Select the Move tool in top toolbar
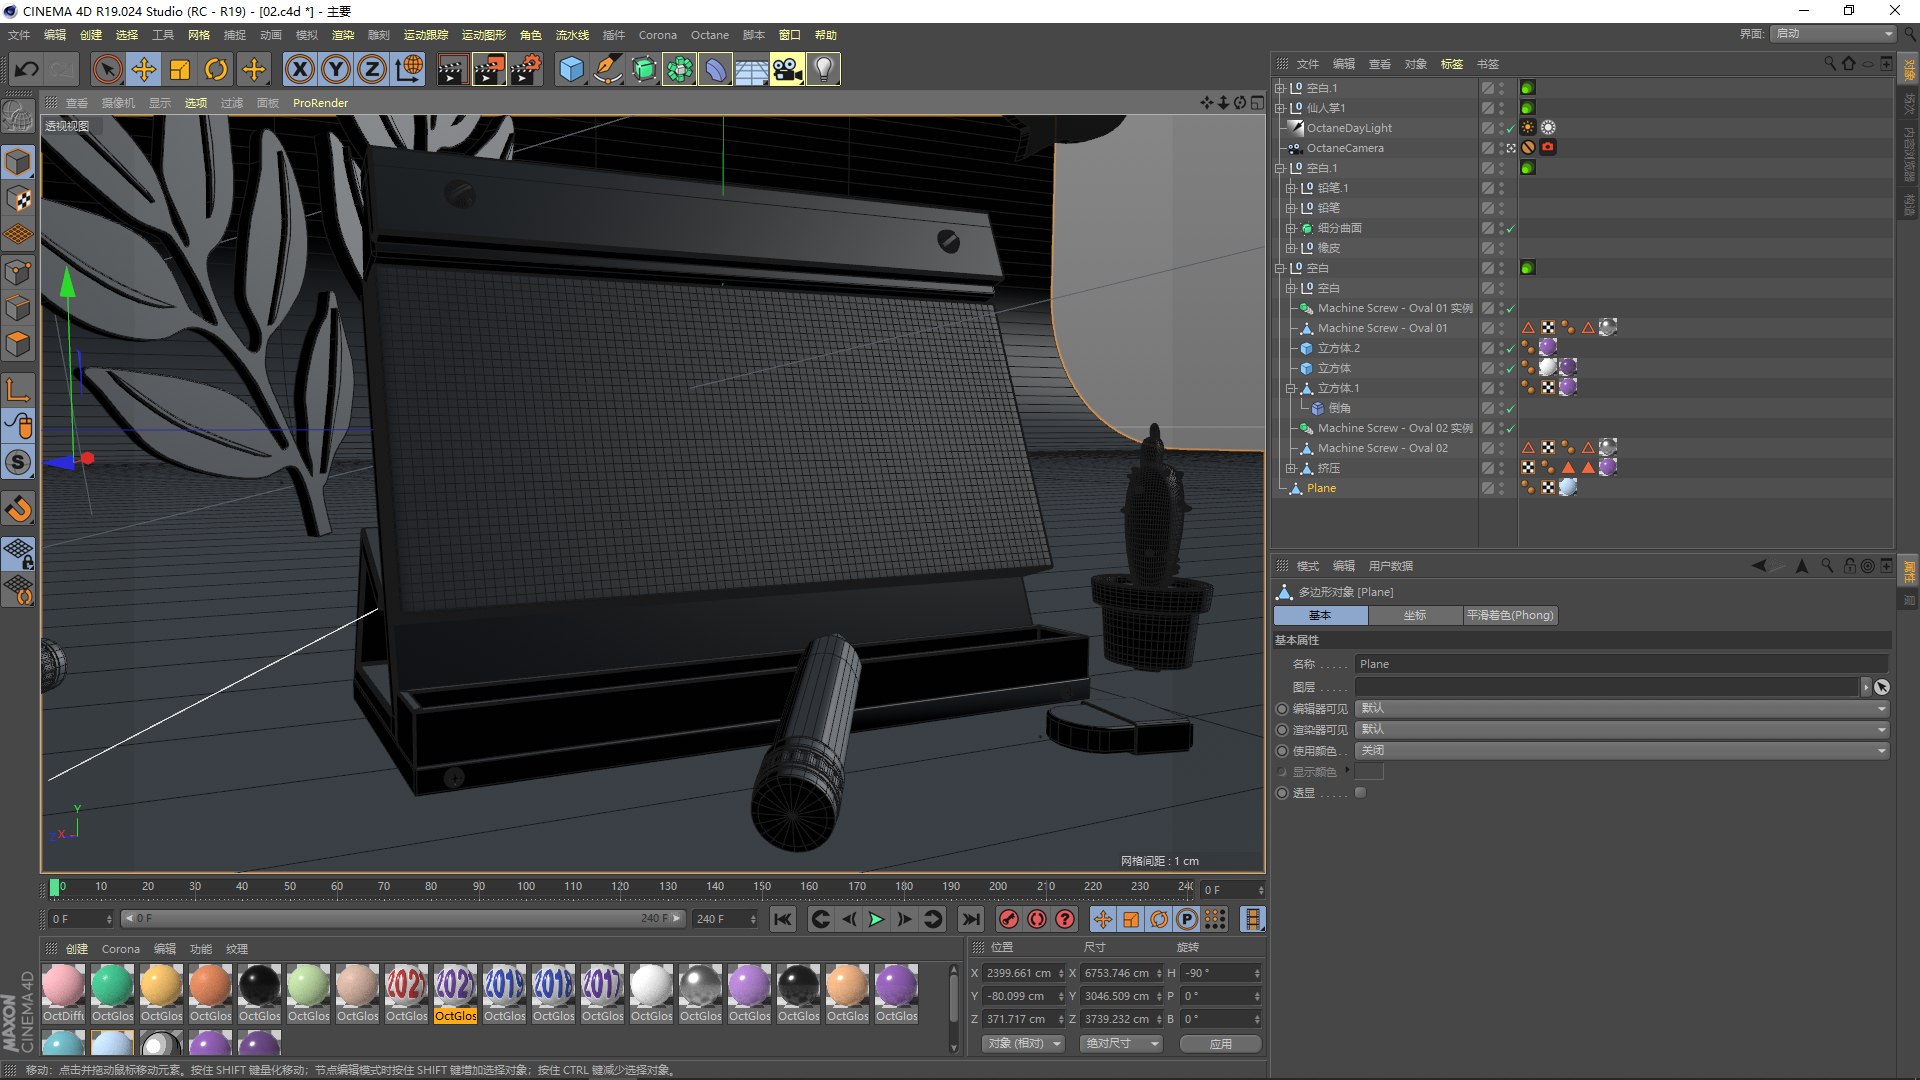Viewport: 1920px width, 1080px height. click(x=144, y=69)
